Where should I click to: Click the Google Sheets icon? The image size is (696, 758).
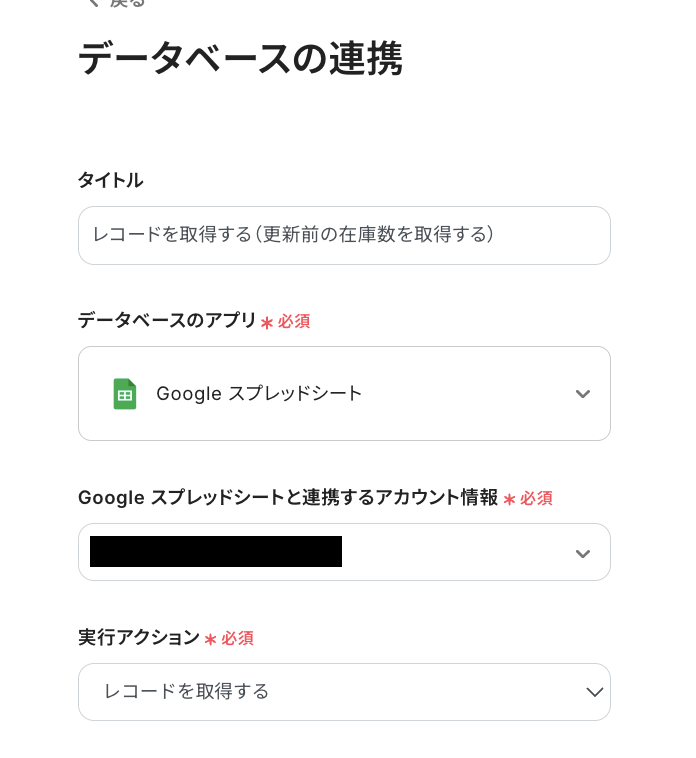pos(124,394)
